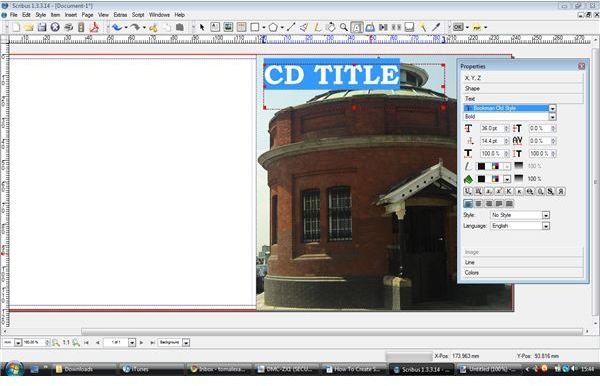600x386 pixels.
Task: Choose the Insert Text Frame tool
Action: click(x=215, y=27)
